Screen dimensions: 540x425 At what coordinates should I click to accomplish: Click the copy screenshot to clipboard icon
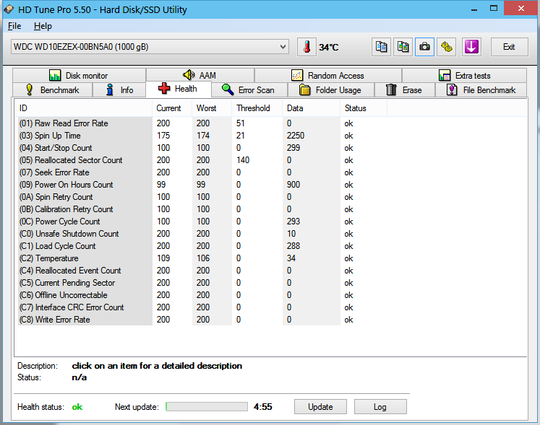(x=403, y=47)
